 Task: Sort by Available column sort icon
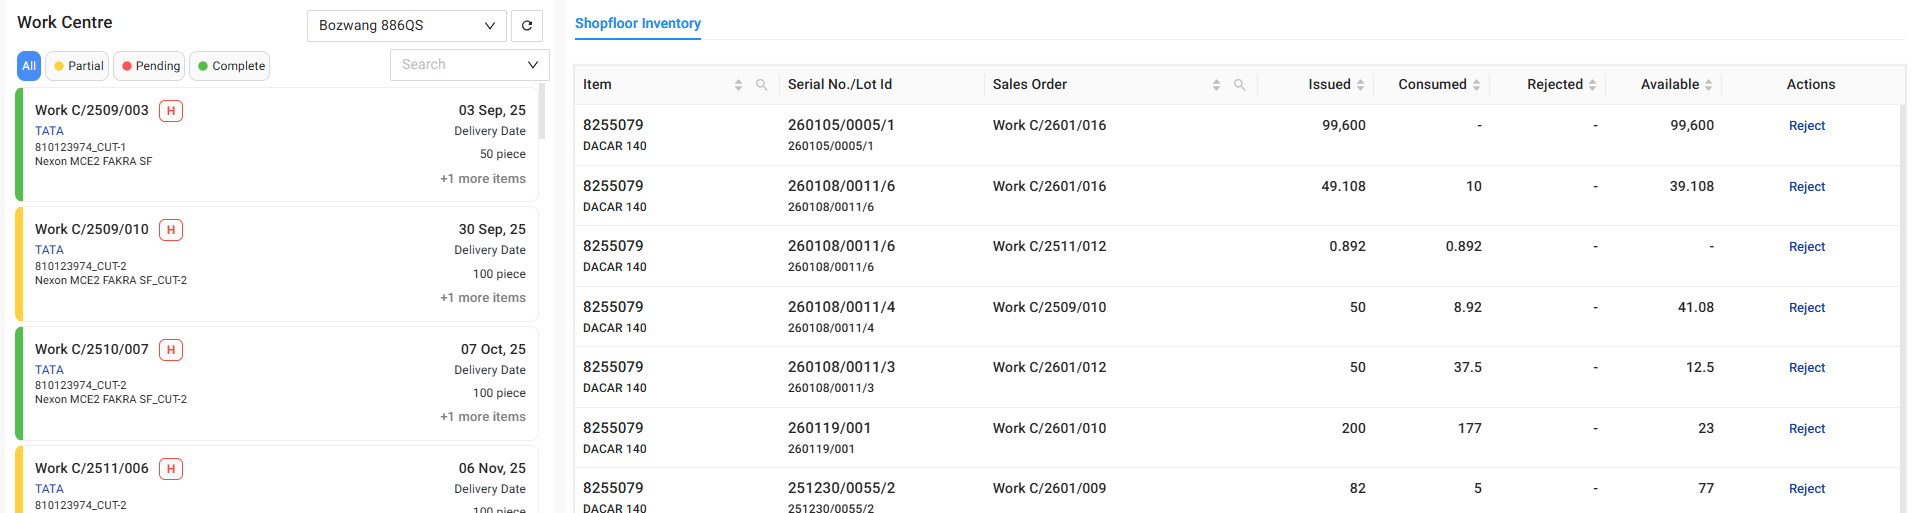[1708, 85]
